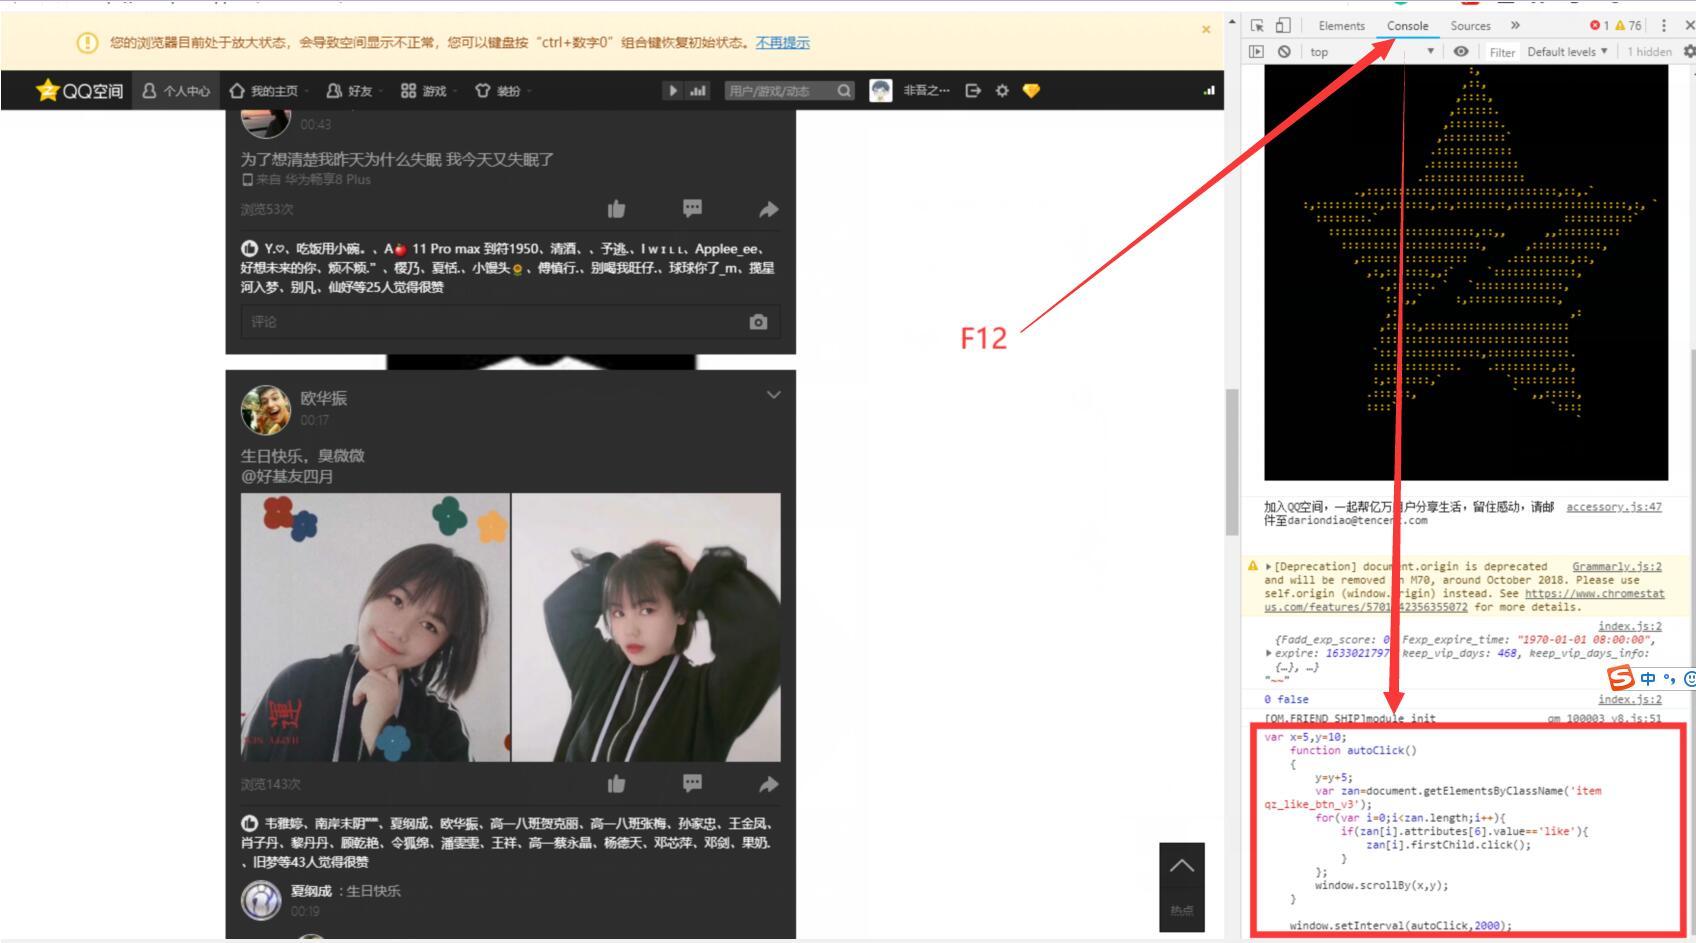Image resolution: width=1696 pixels, height=943 pixels.
Task: Switch to the Sources tab
Action: [x=1470, y=26]
